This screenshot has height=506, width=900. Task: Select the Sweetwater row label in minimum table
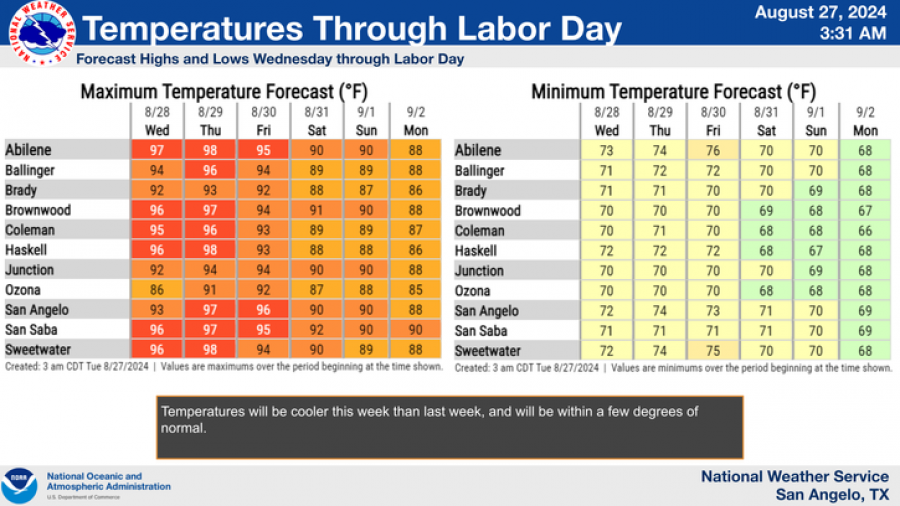[488, 351]
